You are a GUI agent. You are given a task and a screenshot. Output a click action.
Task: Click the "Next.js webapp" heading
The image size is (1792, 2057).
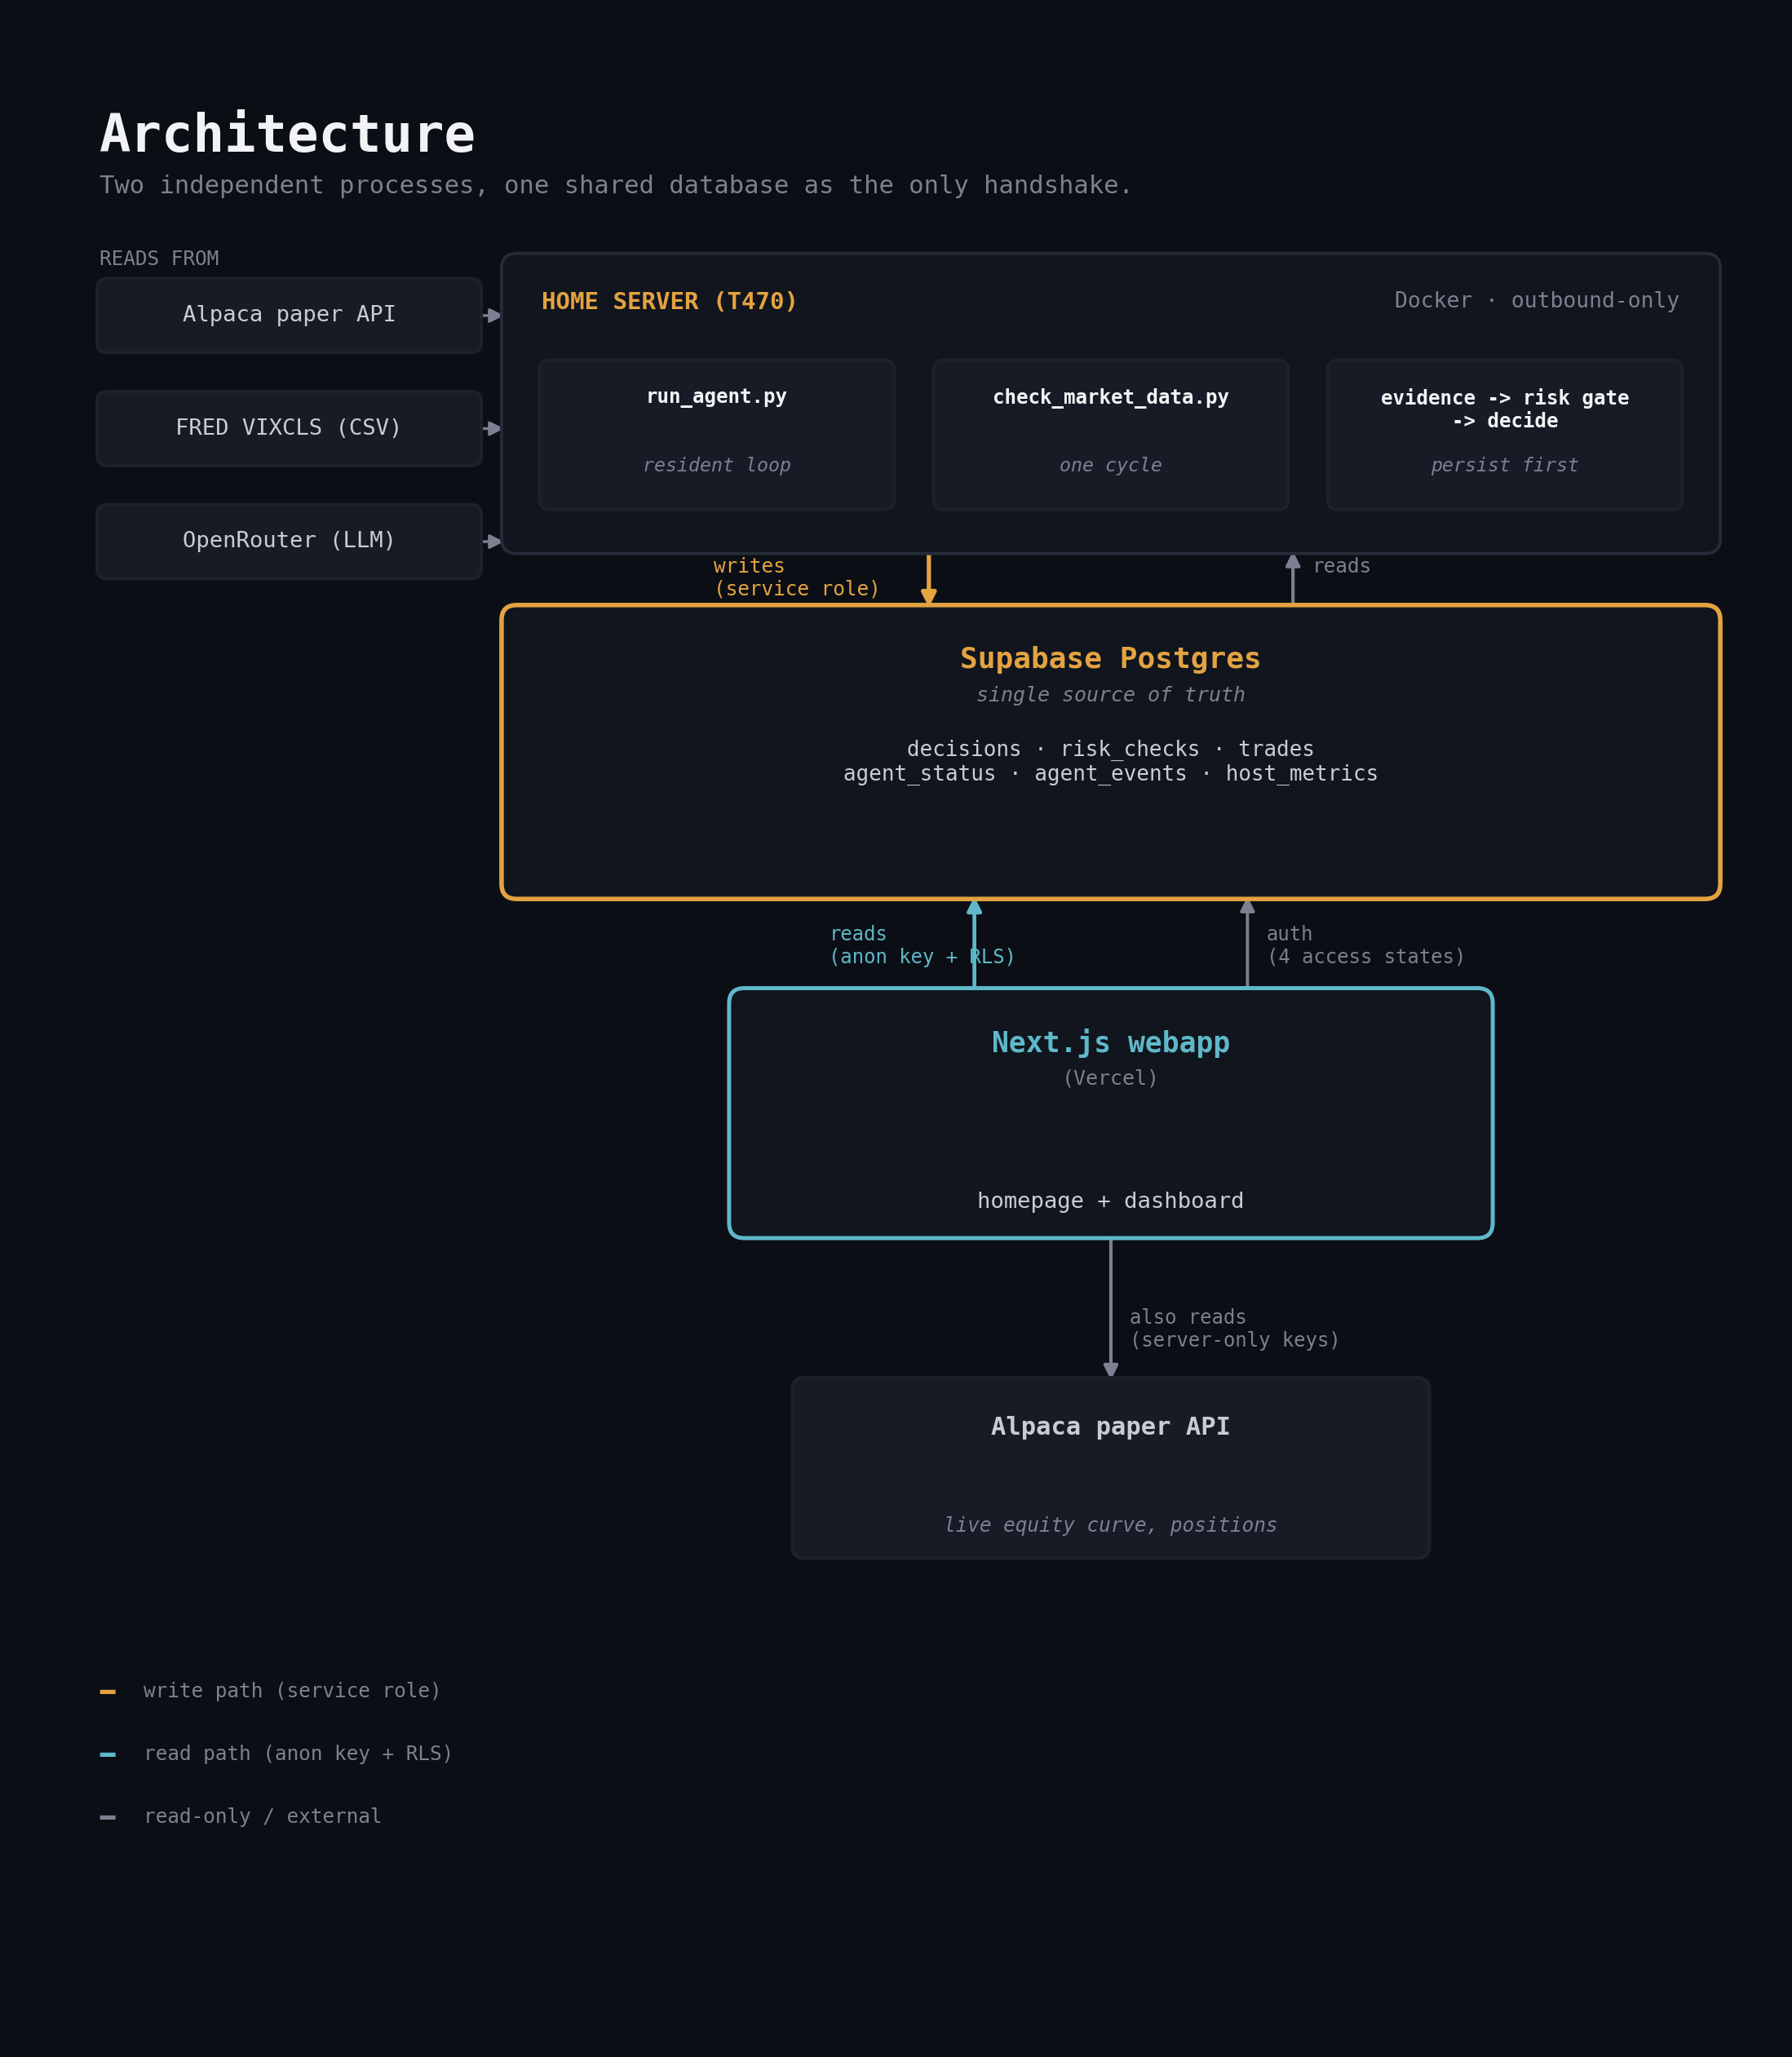click(1111, 1043)
